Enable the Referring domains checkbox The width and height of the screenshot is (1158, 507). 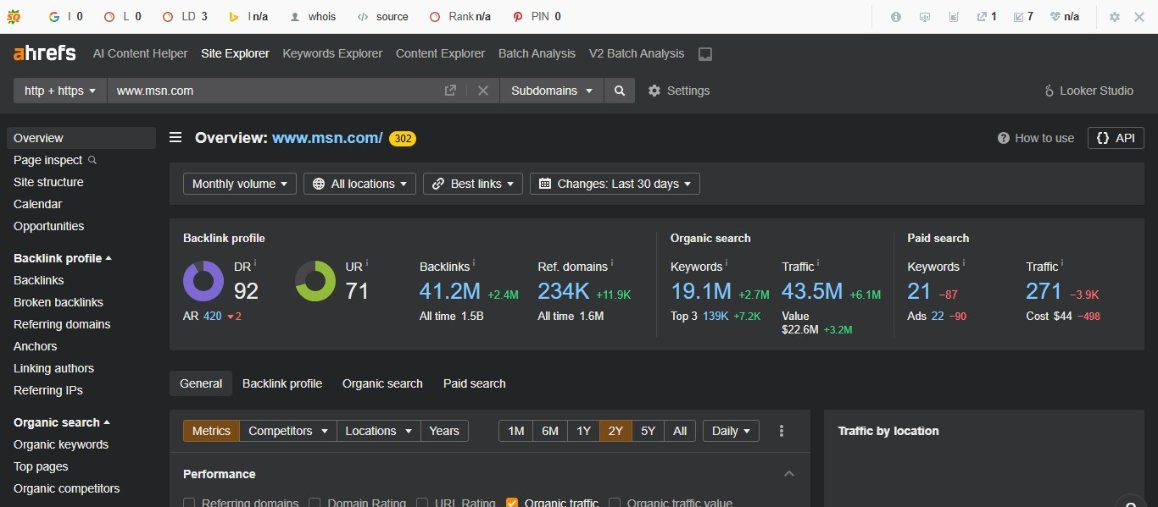189,503
